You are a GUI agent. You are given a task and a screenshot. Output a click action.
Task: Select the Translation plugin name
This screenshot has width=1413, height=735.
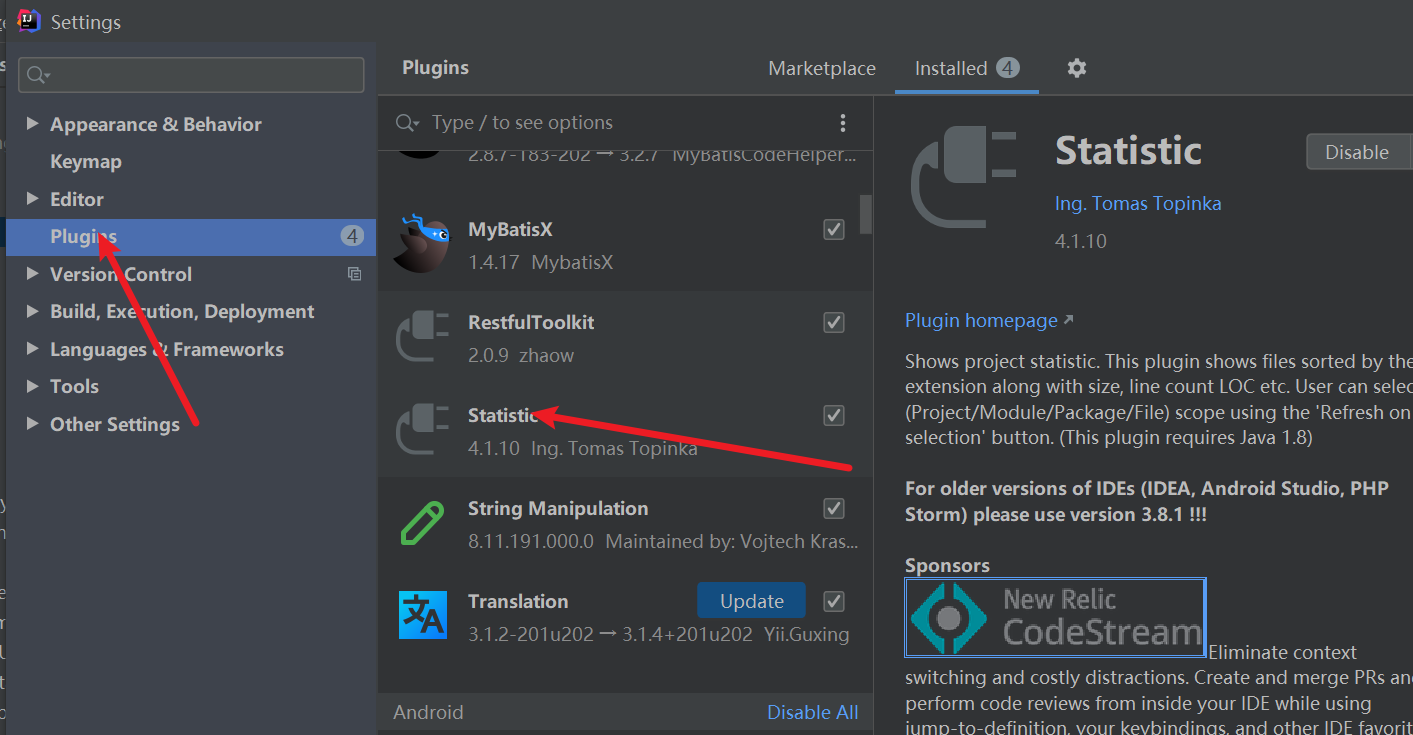(518, 601)
